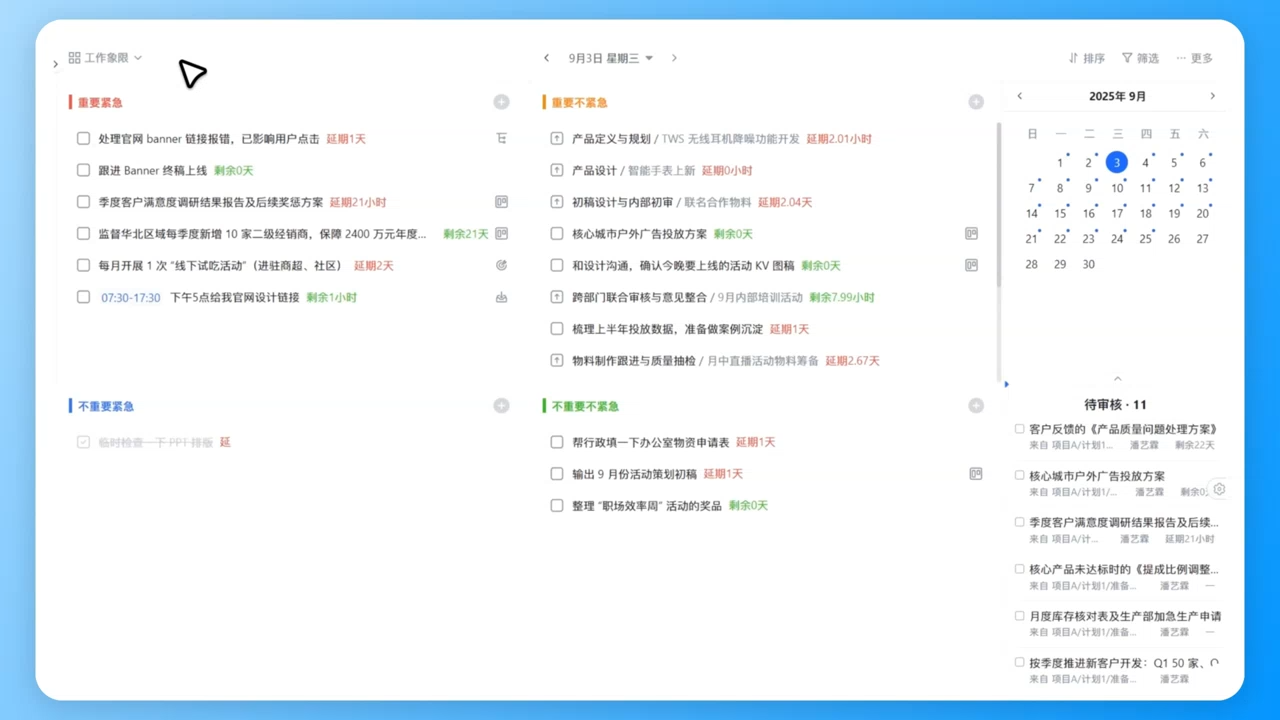Click repeat icon on 每月开展1次线下试吃活动 row
This screenshot has width=1280, height=720.
click(501, 266)
